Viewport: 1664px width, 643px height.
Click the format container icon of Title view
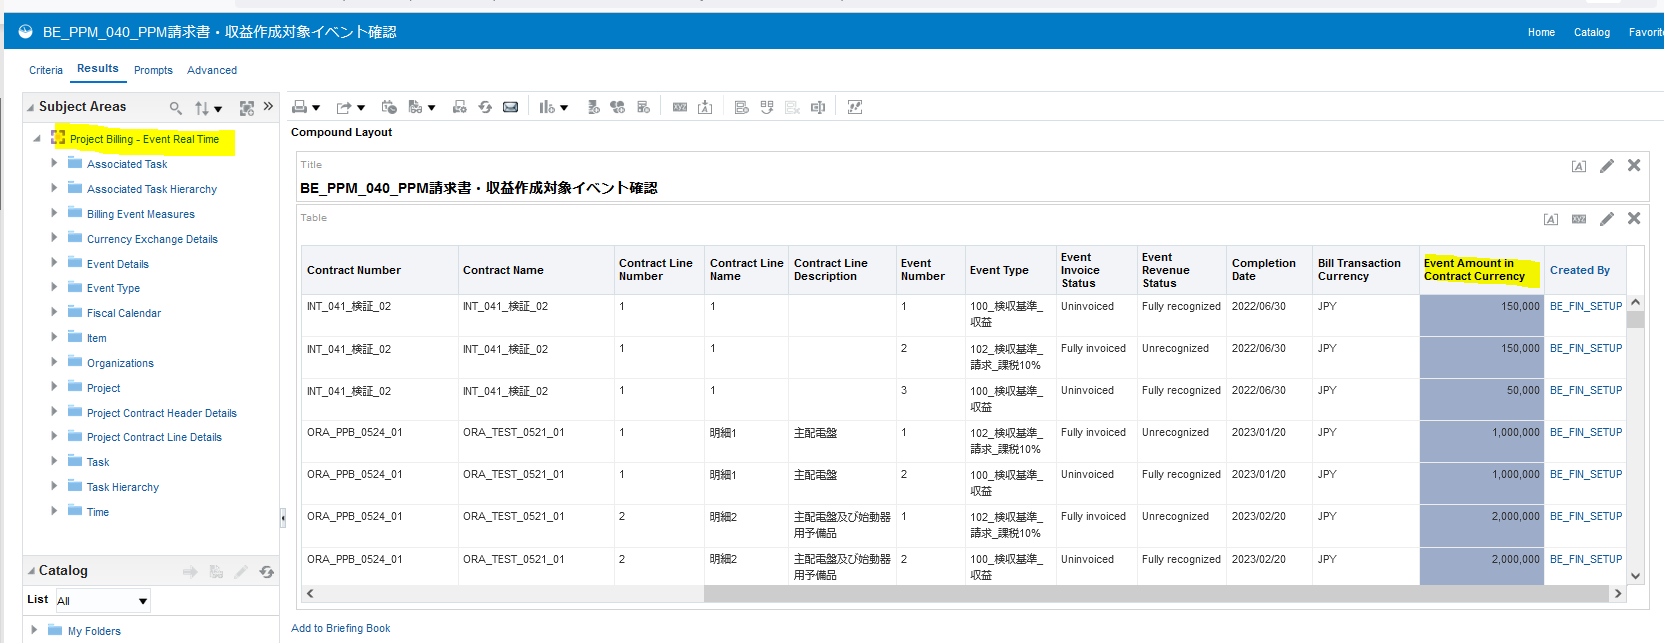[1579, 167]
